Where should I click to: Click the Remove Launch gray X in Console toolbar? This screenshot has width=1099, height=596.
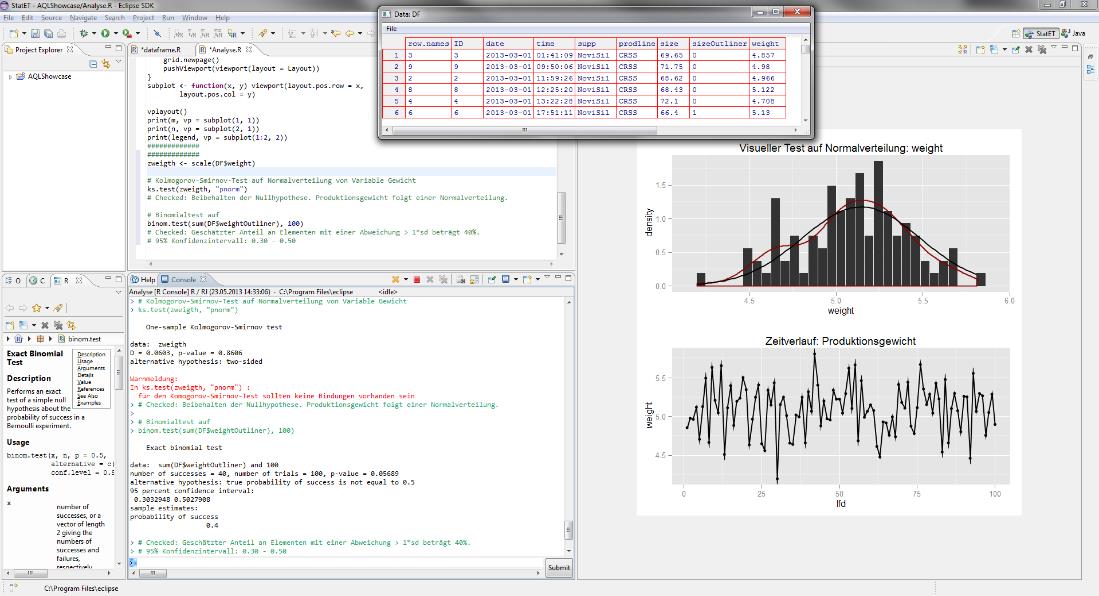click(430, 279)
